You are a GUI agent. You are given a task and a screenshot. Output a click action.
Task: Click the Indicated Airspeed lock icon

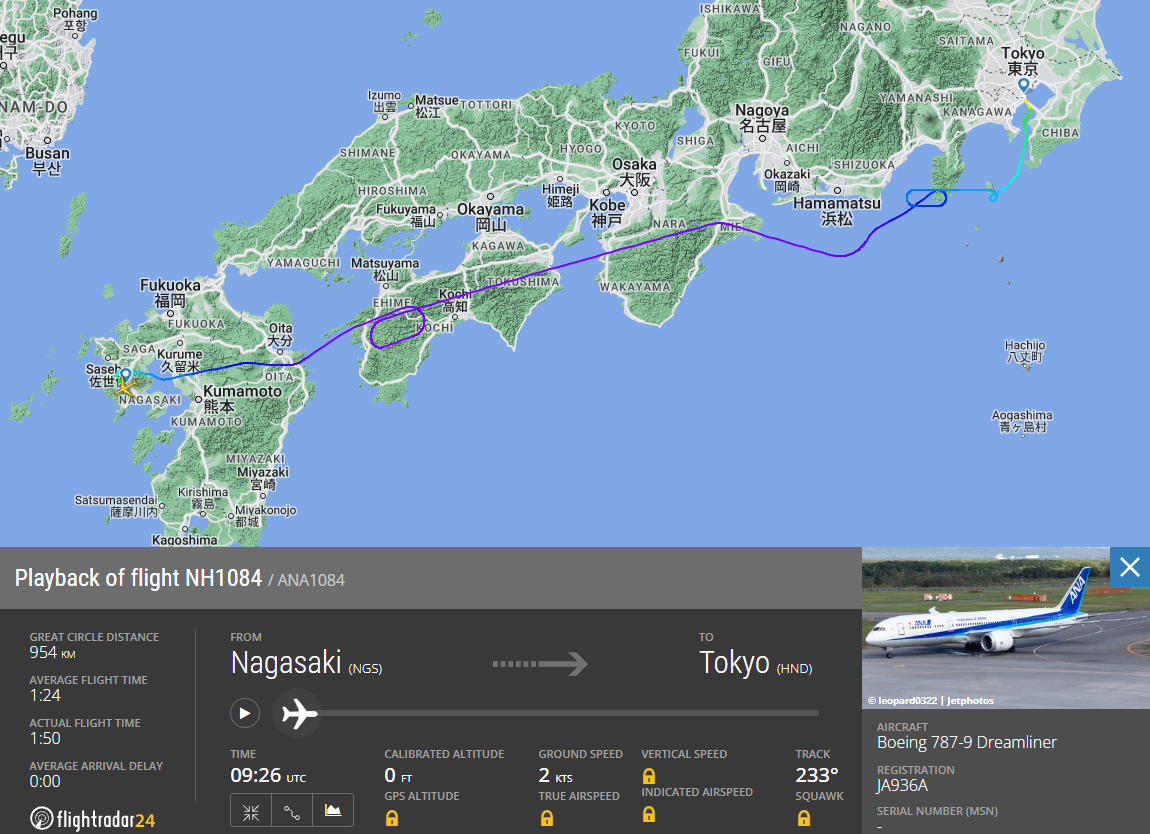(x=649, y=814)
